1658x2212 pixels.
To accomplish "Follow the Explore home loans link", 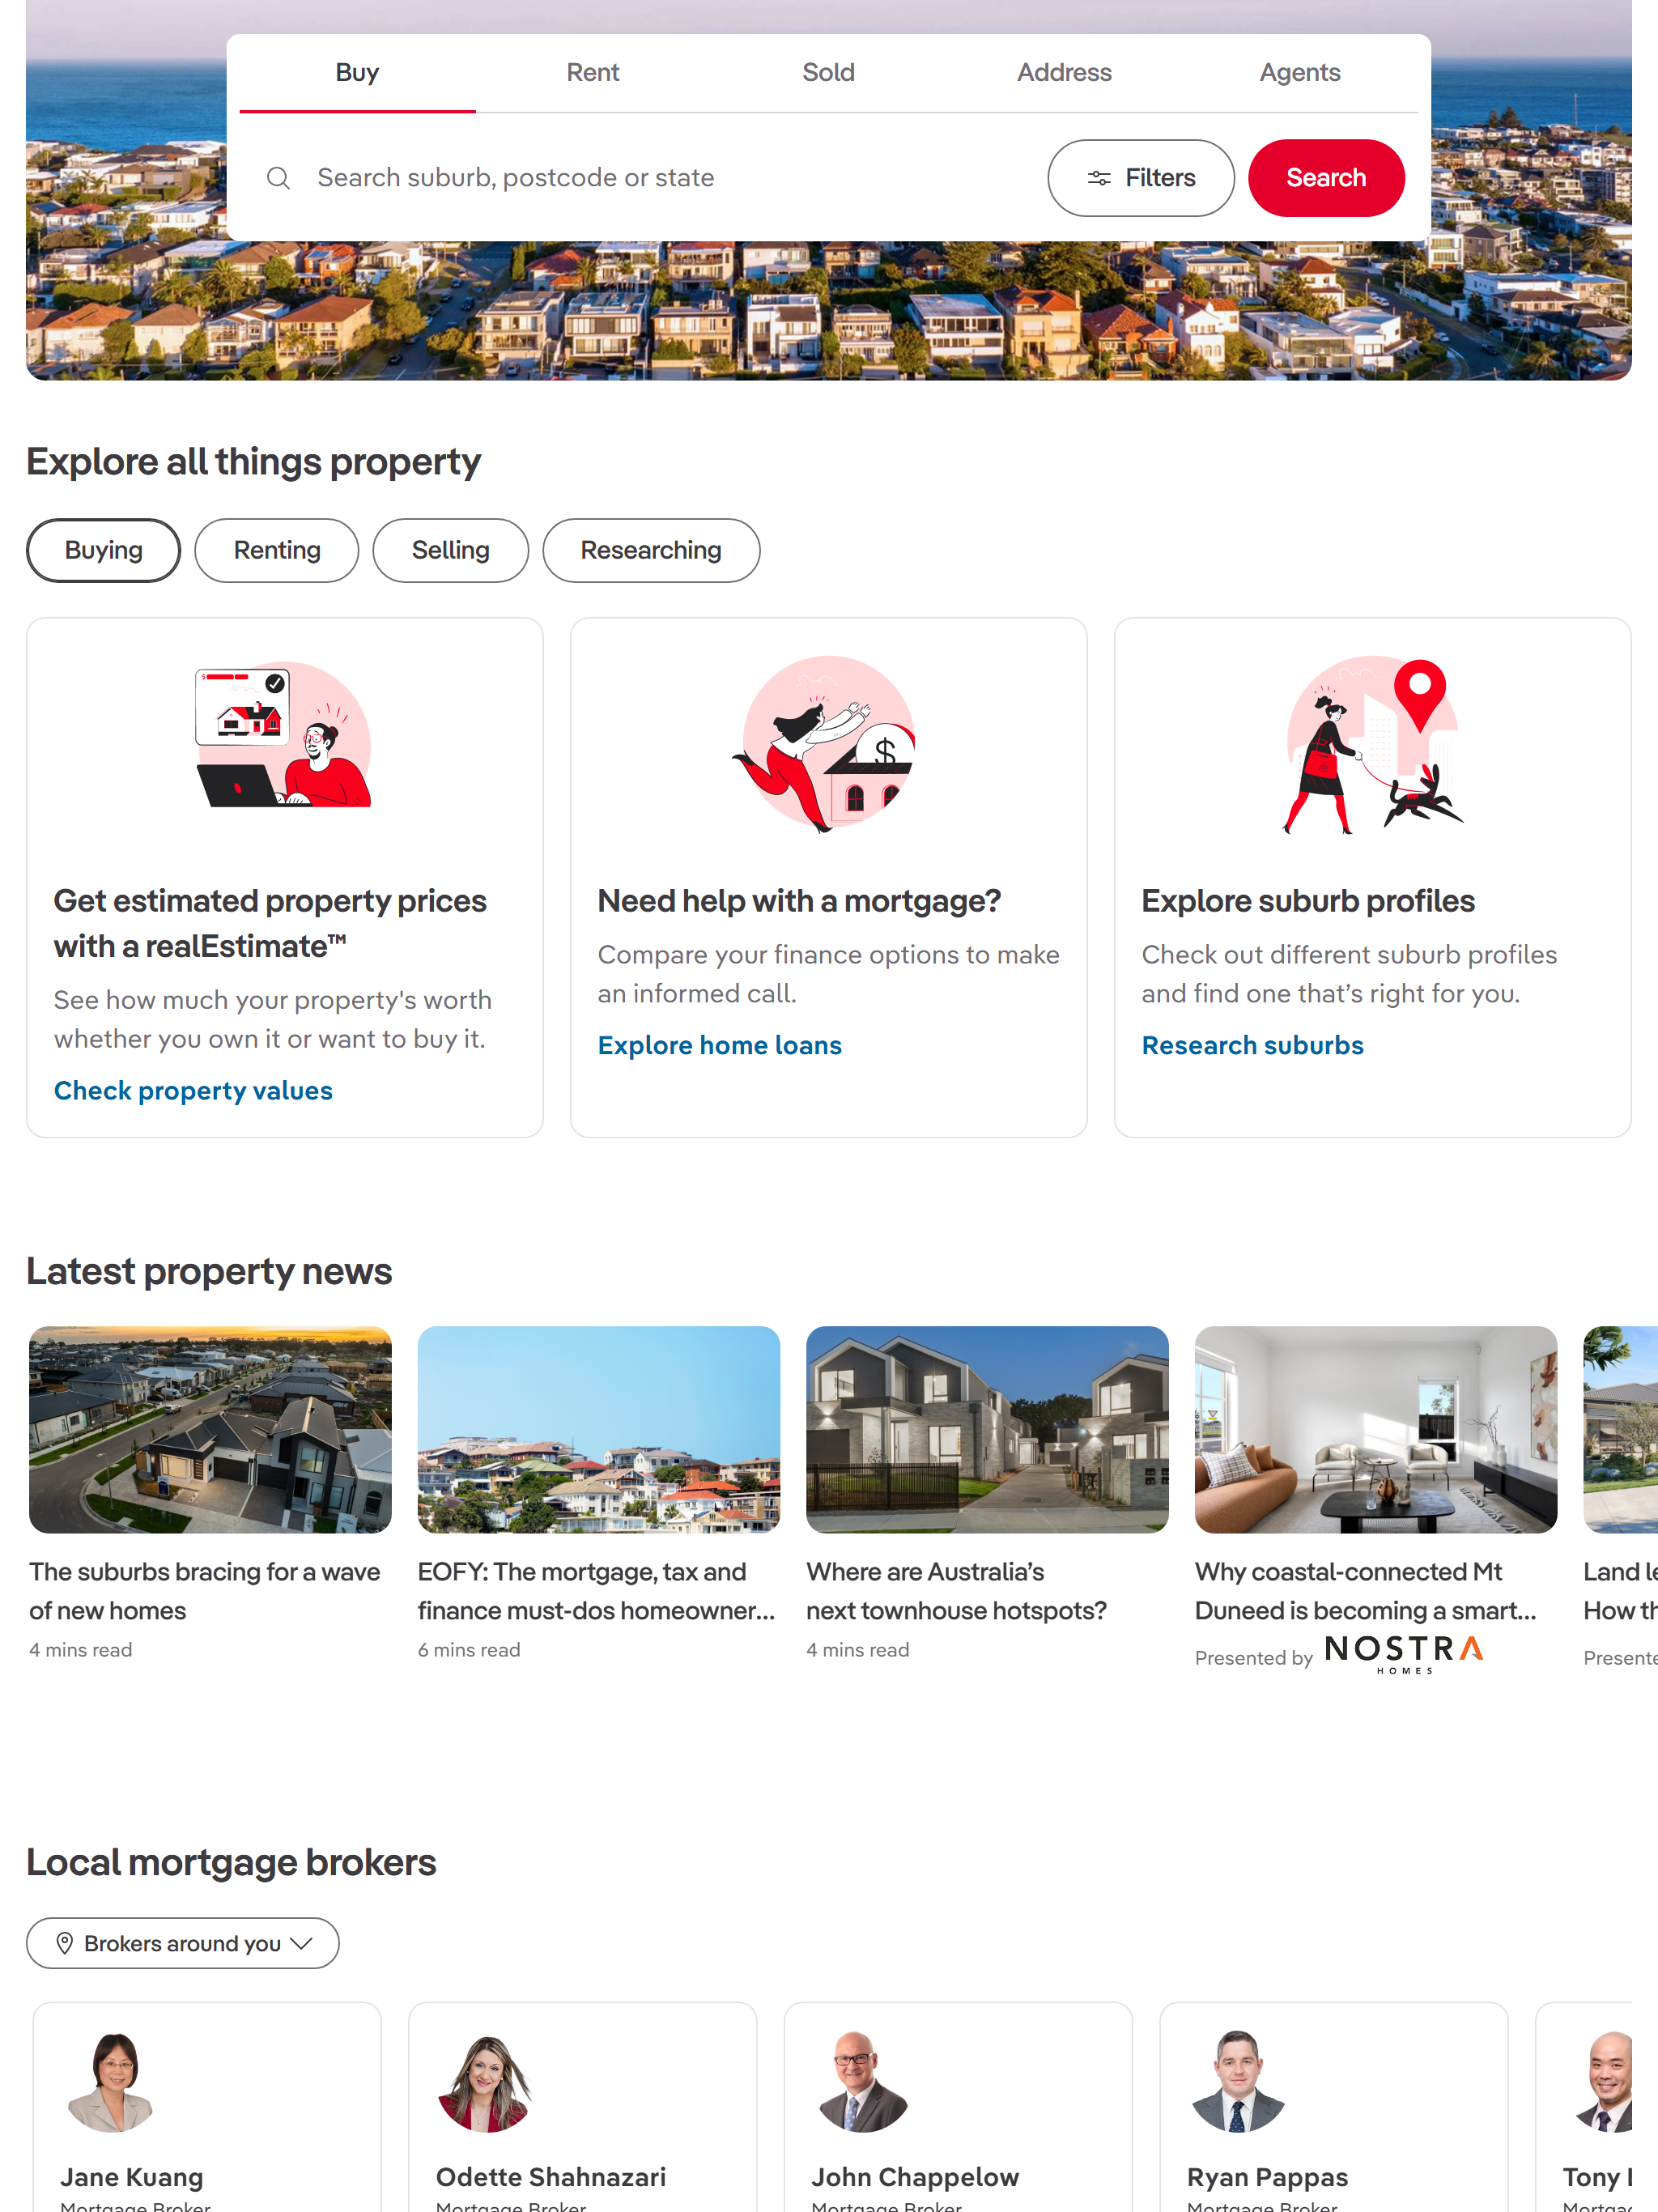I will click(720, 1046).
